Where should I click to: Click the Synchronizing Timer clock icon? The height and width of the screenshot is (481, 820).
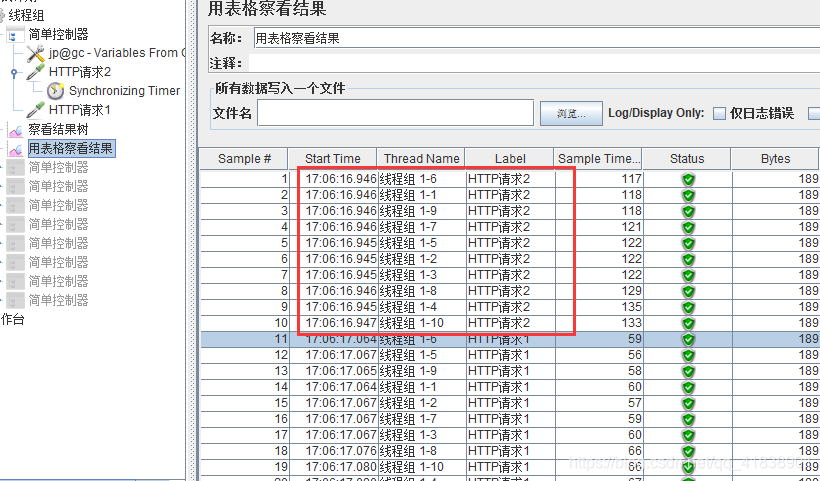point(55,91)
